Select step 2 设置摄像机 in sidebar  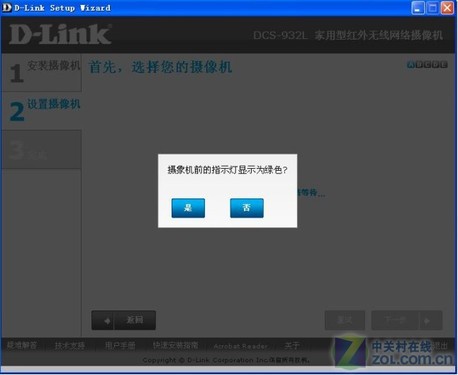click(x=42, y=111)
